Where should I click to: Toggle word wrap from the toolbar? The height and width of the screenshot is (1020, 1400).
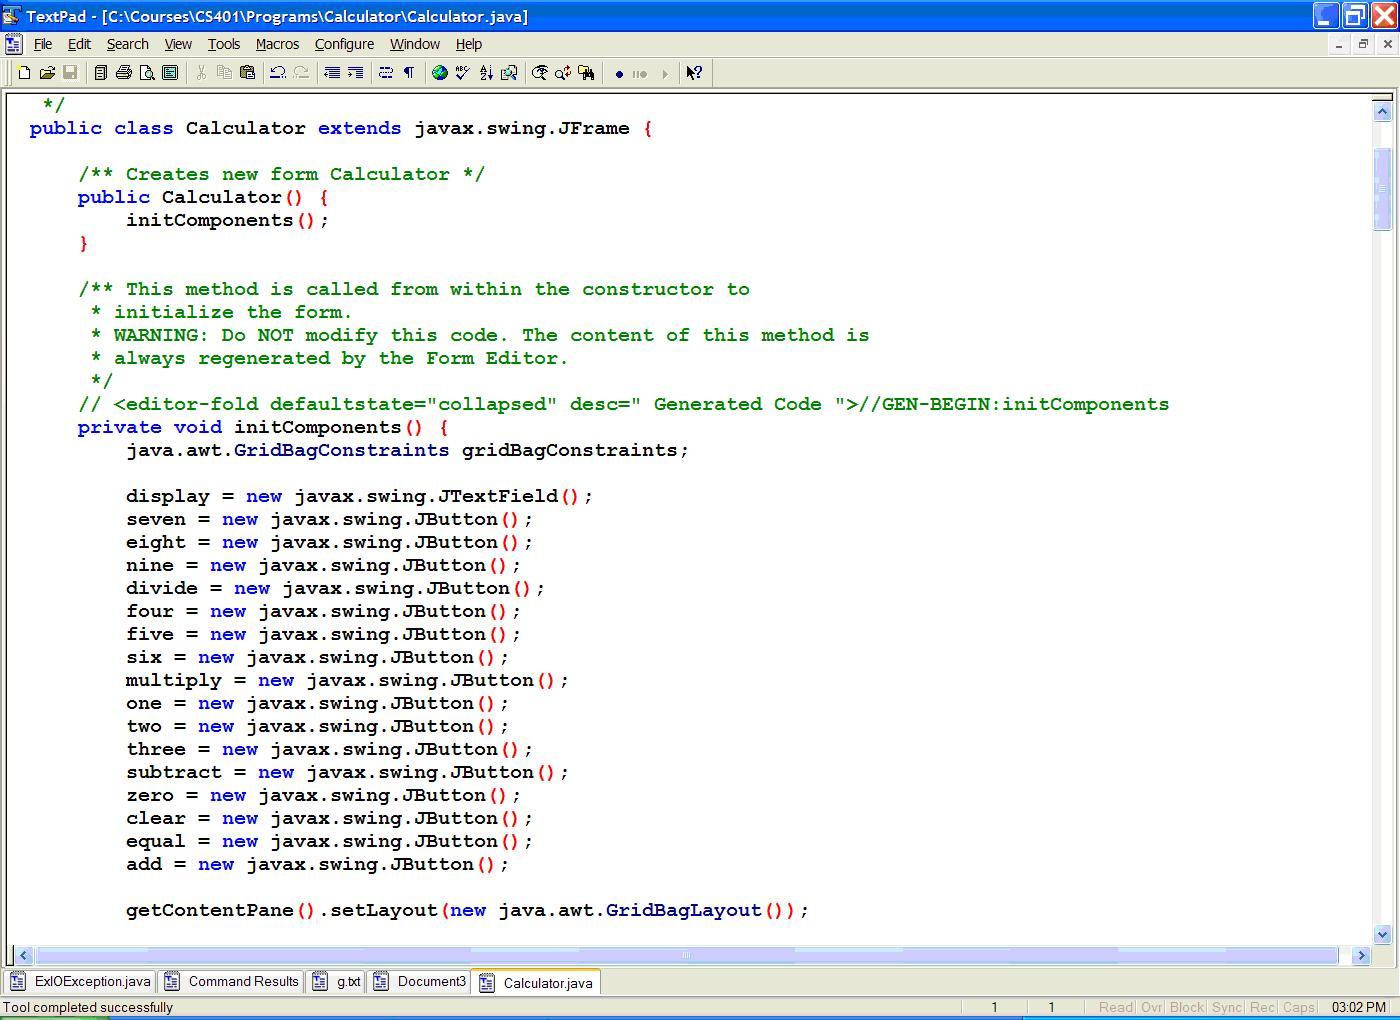(386, 73)
